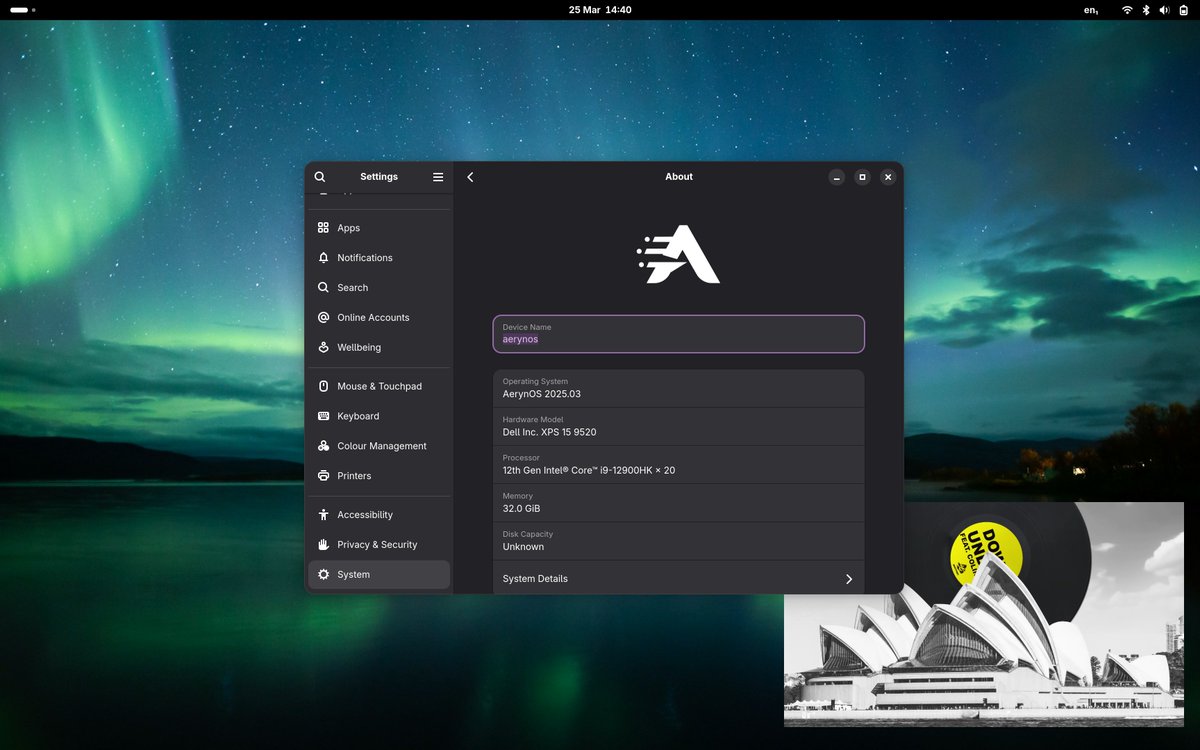This screenshot has width=1200, height=750.
Task: Click the Accessibility figure icon
Action: click(323, 515)
